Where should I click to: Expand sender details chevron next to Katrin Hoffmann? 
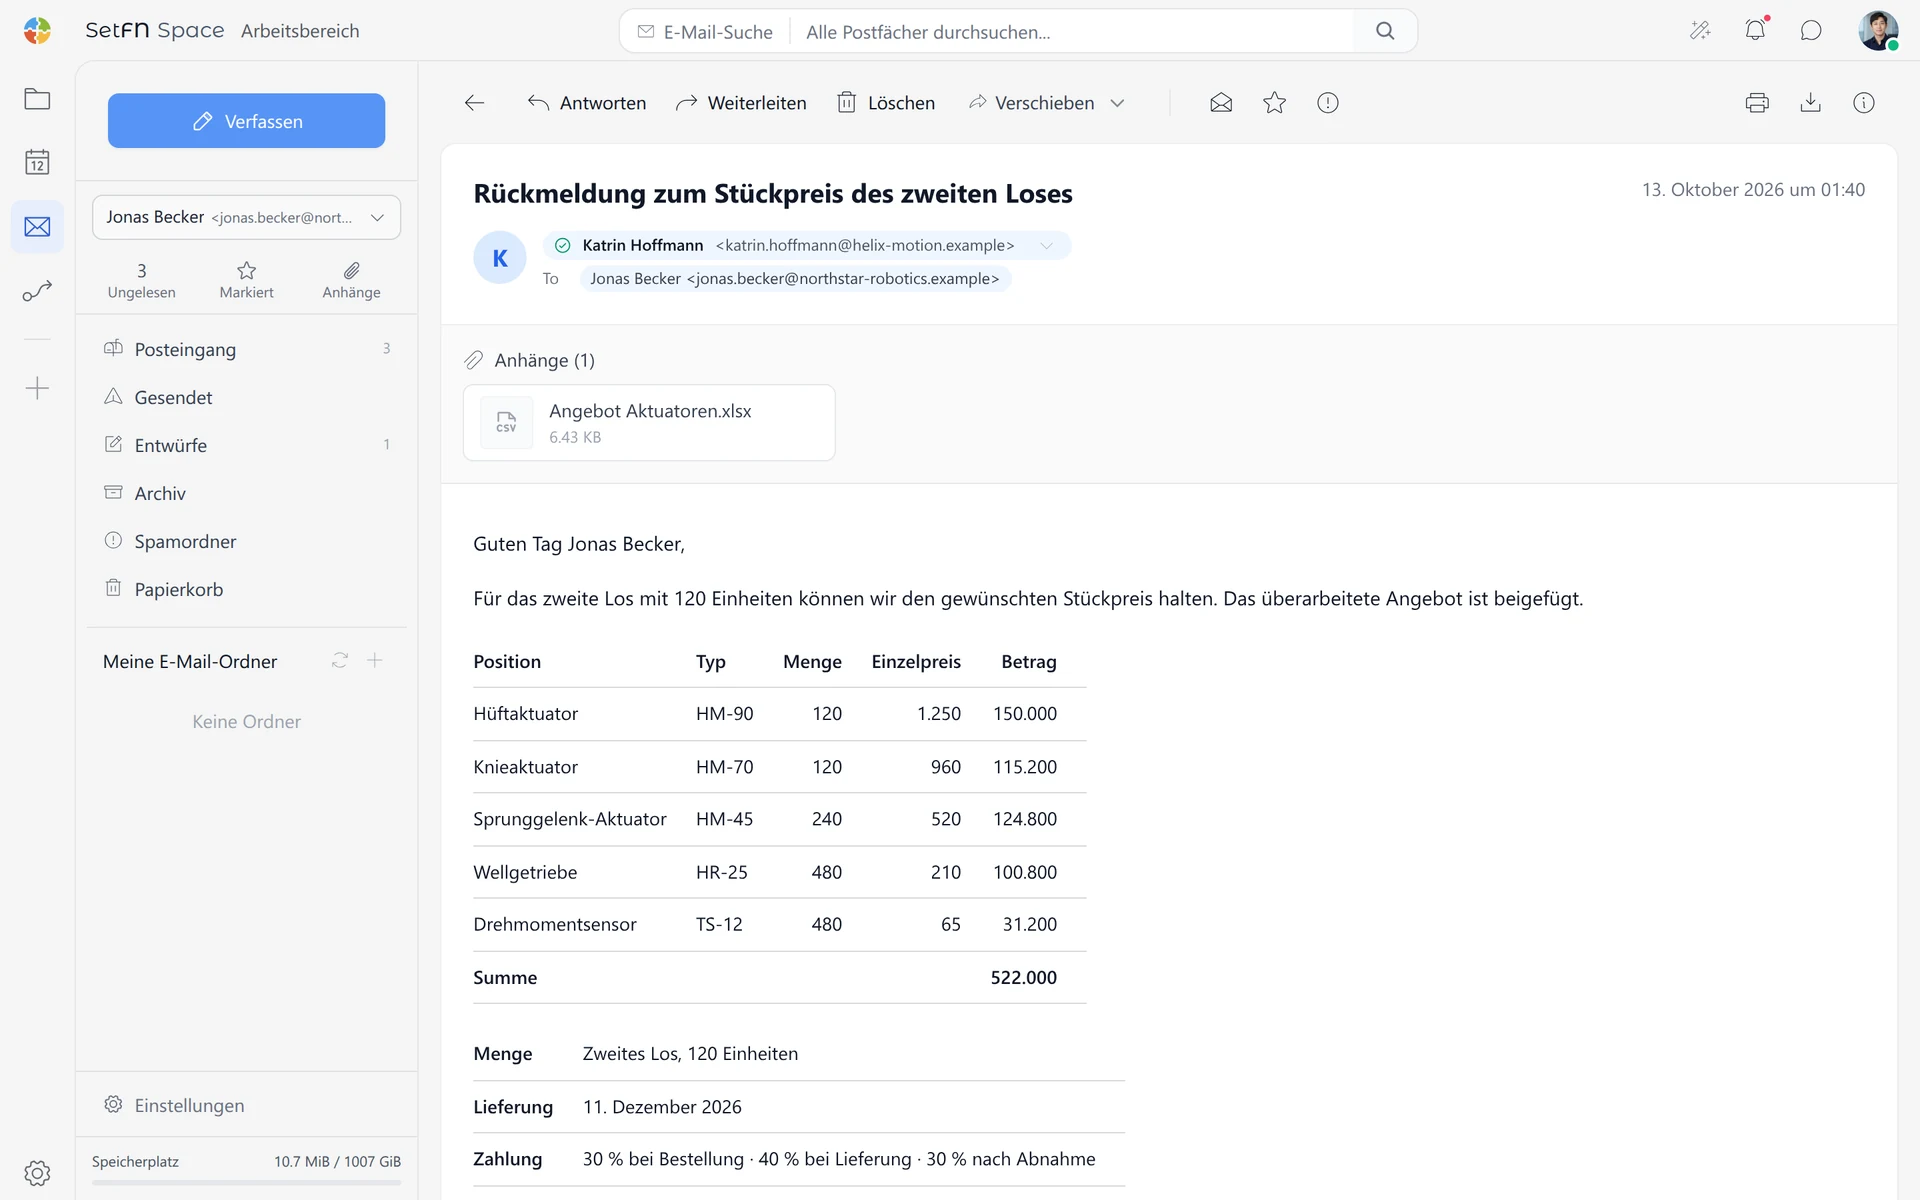tap(1047, 246)
